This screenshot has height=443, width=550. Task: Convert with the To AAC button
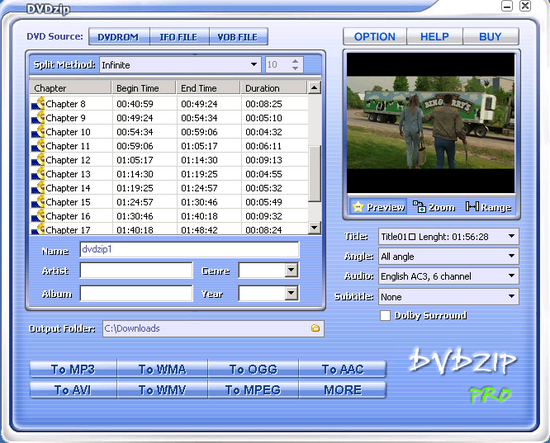(343, 369)
